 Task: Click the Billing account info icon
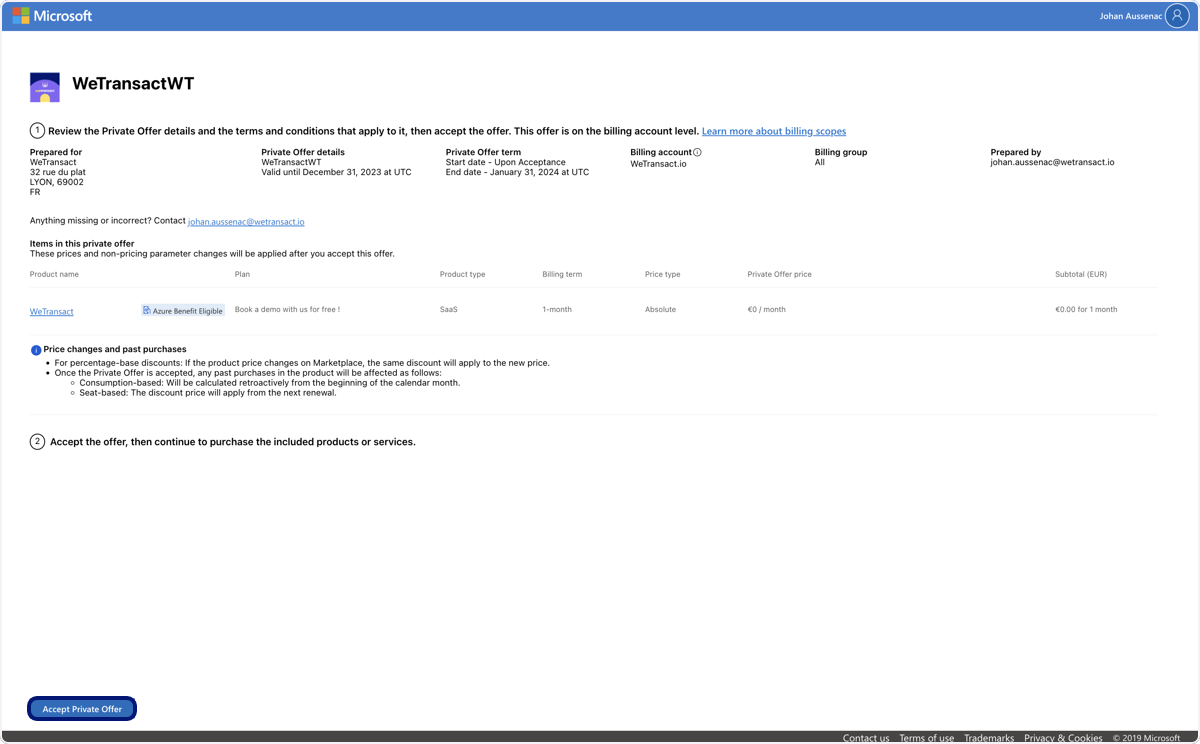697,152
